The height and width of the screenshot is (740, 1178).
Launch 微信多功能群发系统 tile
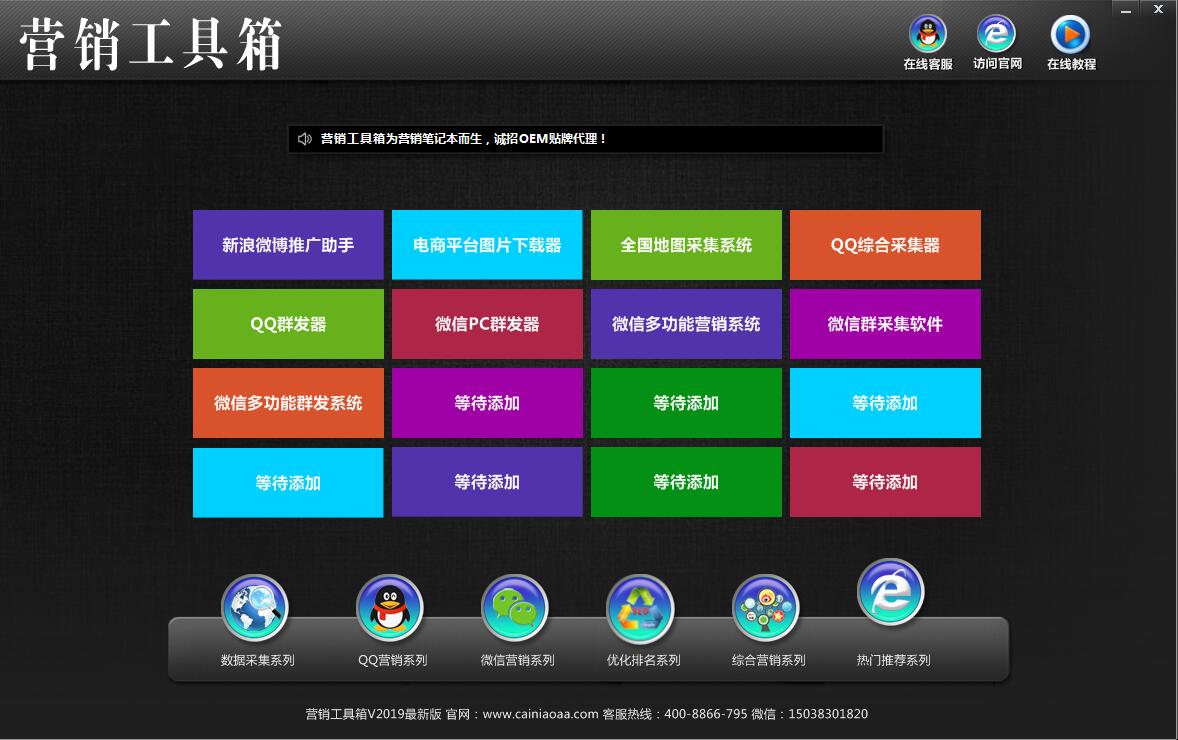click(288, 403)
